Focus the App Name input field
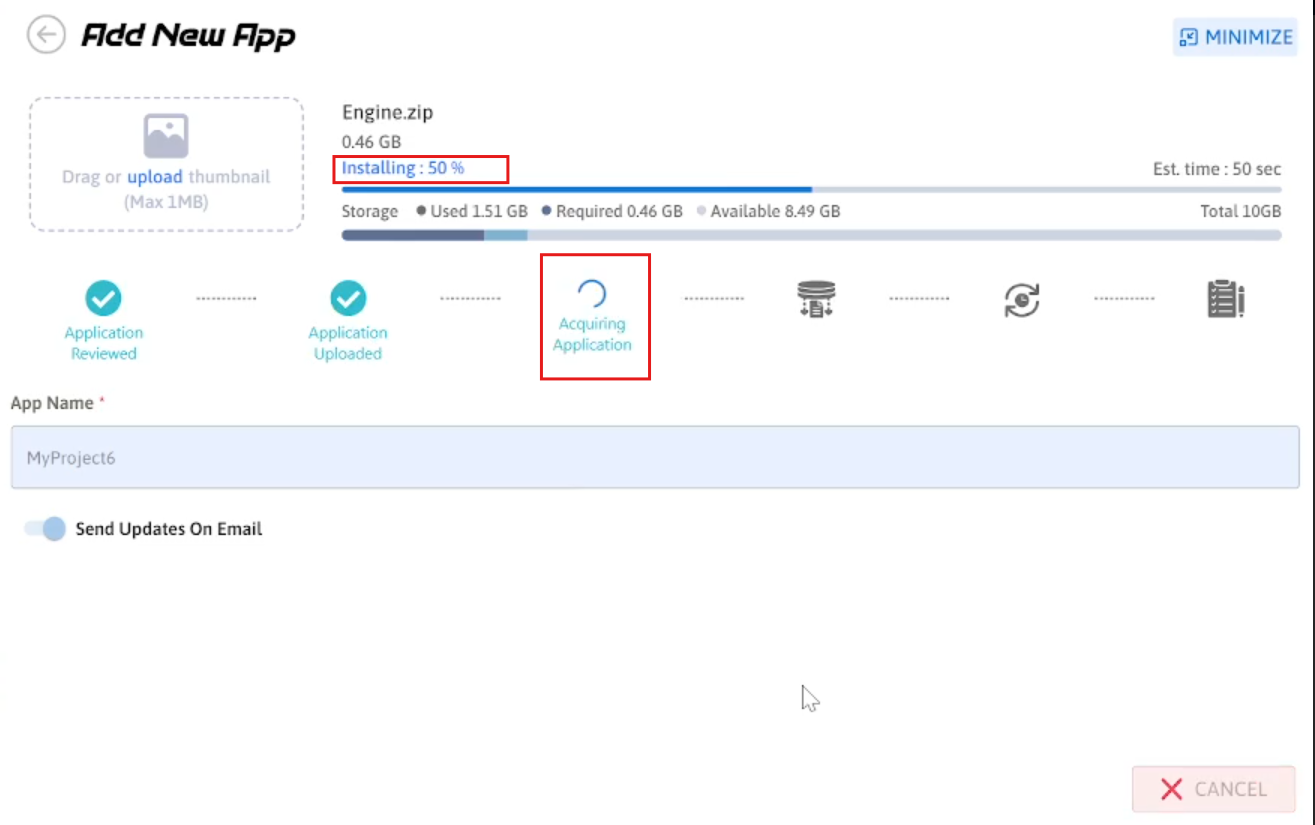 click(x=655, y=458)
